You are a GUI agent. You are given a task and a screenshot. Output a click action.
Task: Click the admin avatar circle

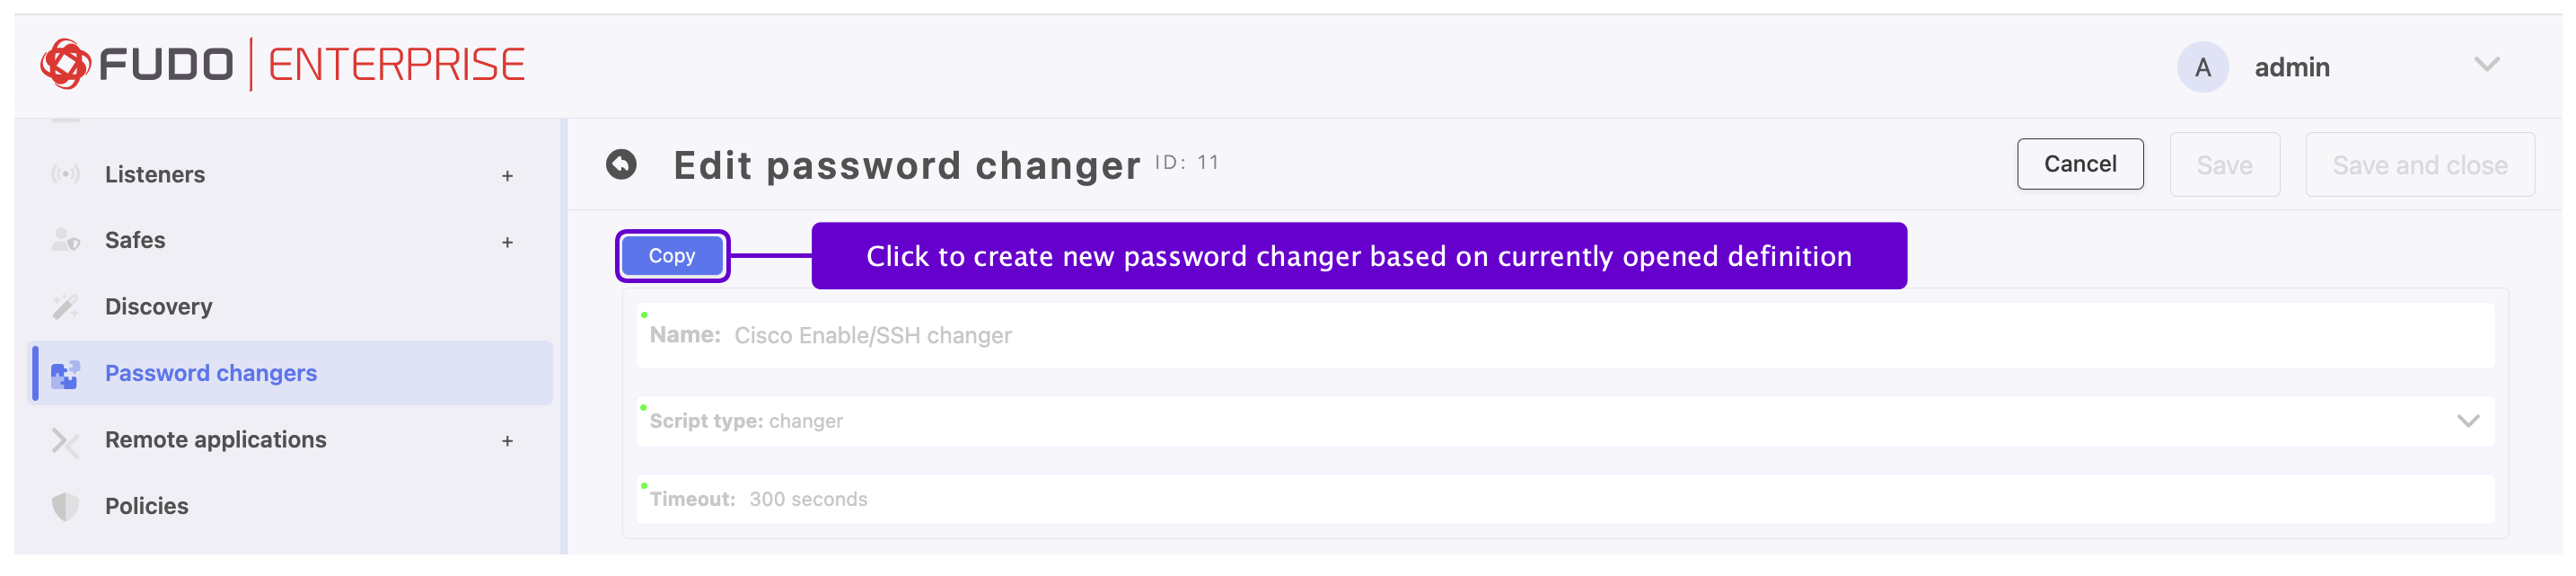click(x=2202, y=67)
